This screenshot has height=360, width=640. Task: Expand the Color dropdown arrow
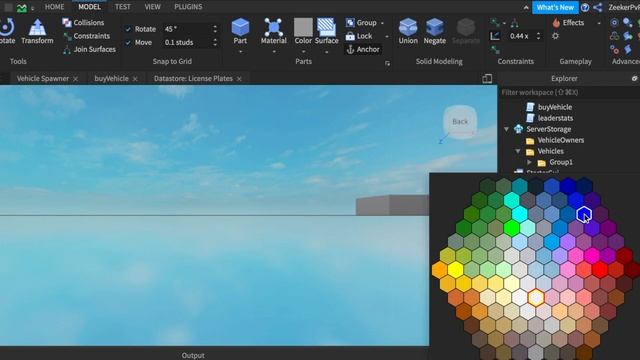(303, 52)
